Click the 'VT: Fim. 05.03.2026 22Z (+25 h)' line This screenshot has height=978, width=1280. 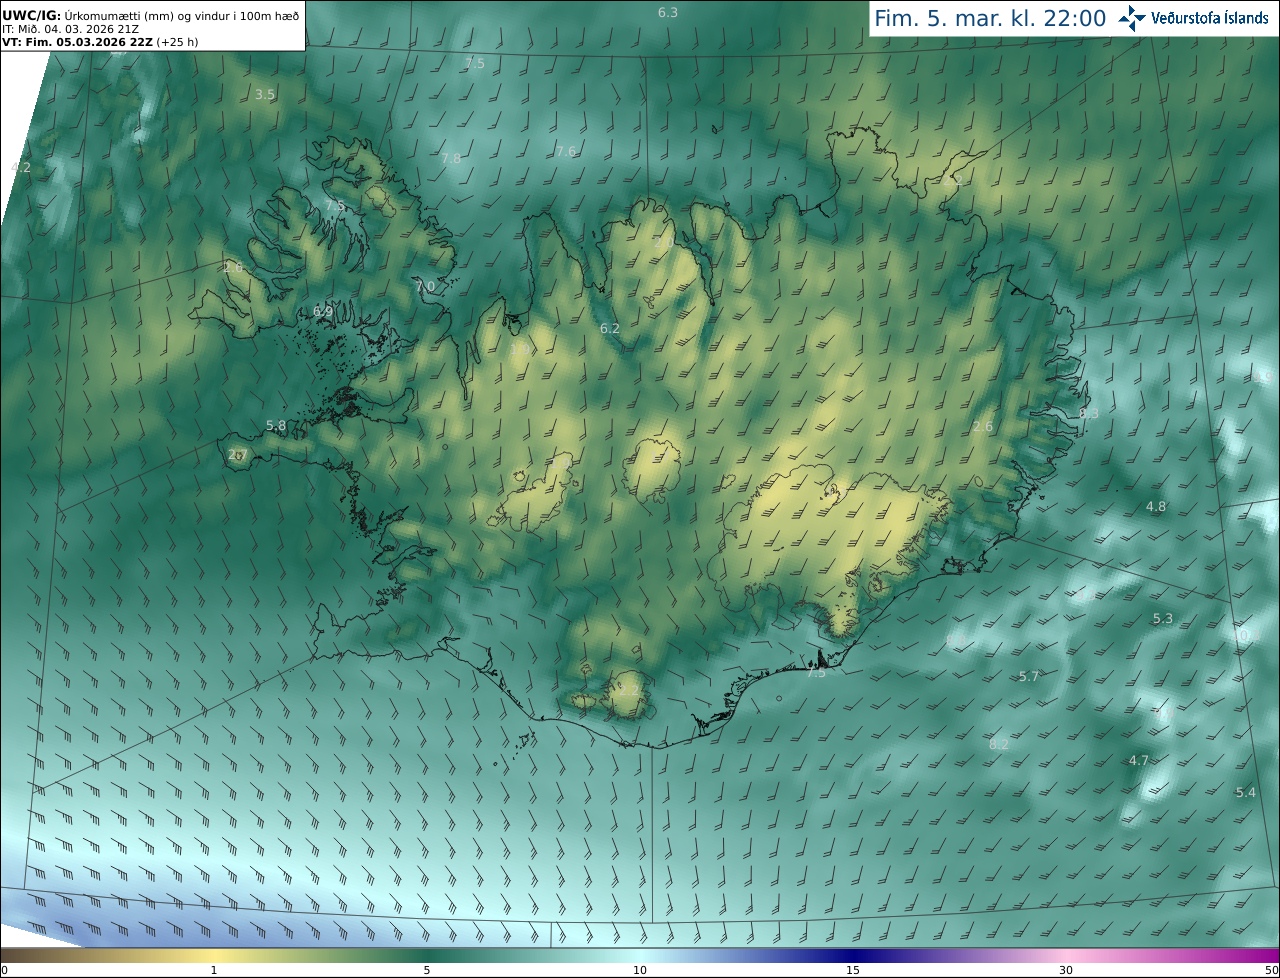(x=102, y=42)
